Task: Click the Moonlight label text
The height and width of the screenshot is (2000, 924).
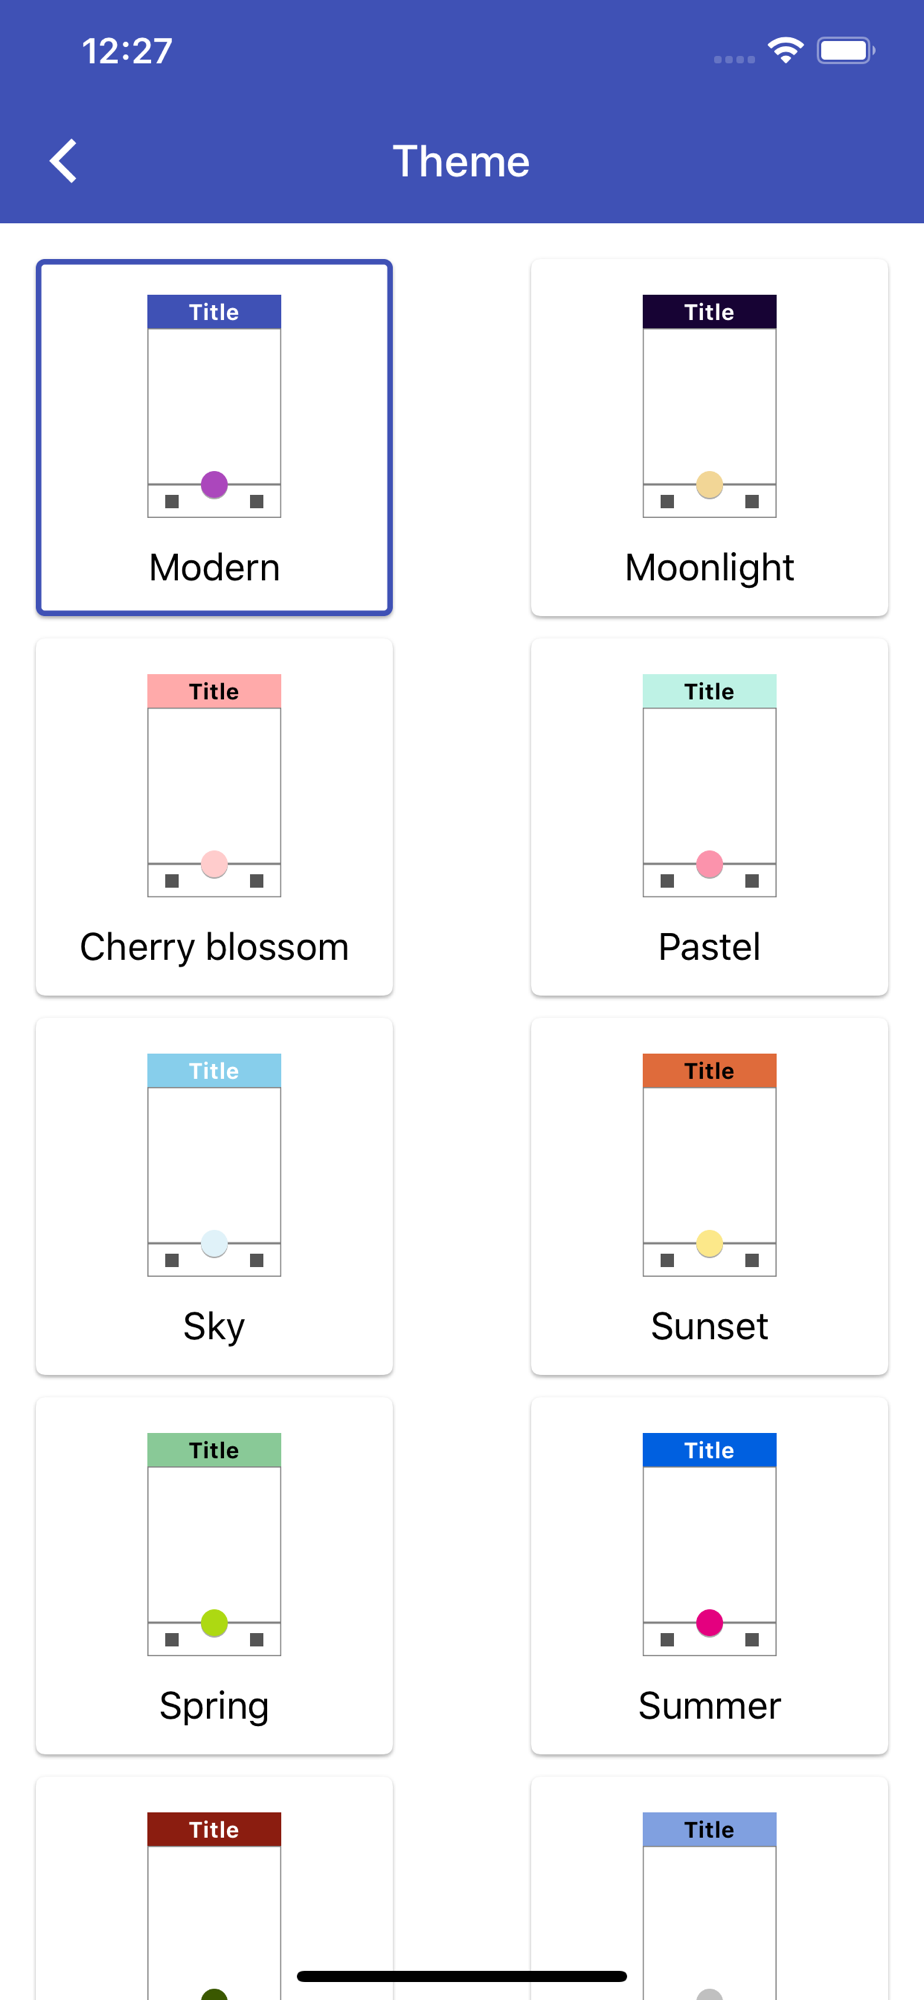Action: (709, 568)
